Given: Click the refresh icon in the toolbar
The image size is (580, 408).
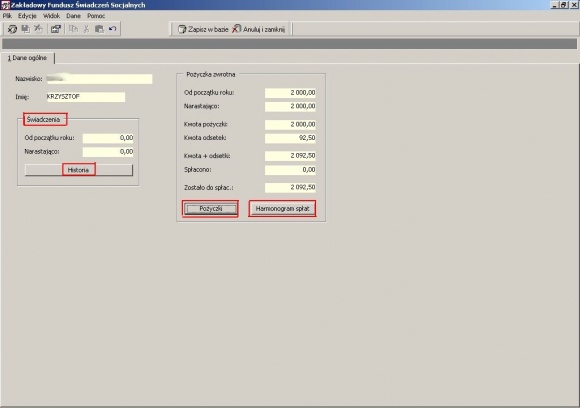Looking at the screenshot, I should click(x=12, y=29).
